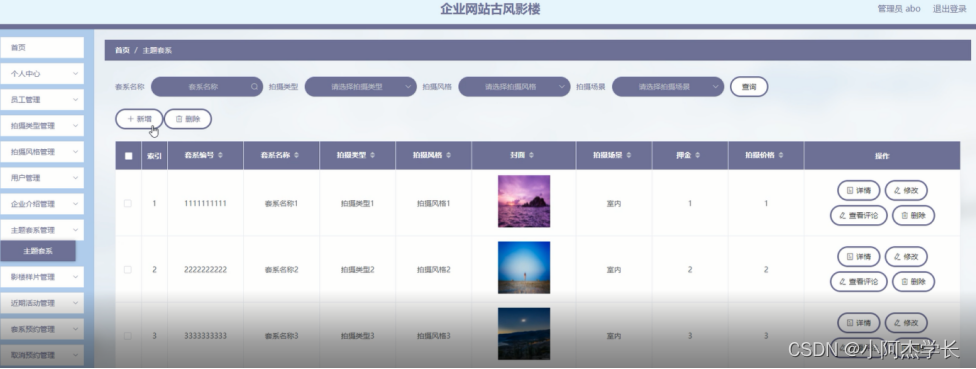The image size is (976, 369).
Task: Expand the 企业介绍管理 sidebar menu
Action: click(42, 204)
